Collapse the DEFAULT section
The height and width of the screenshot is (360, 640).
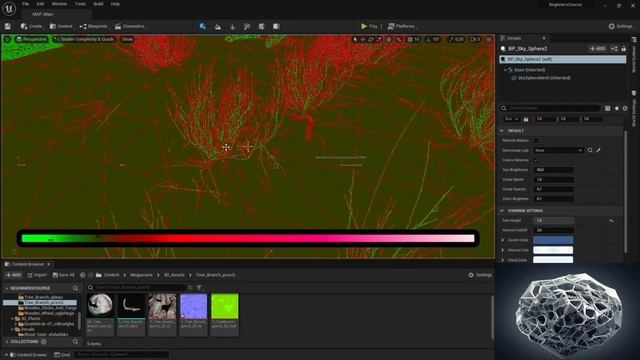point(502,131)
